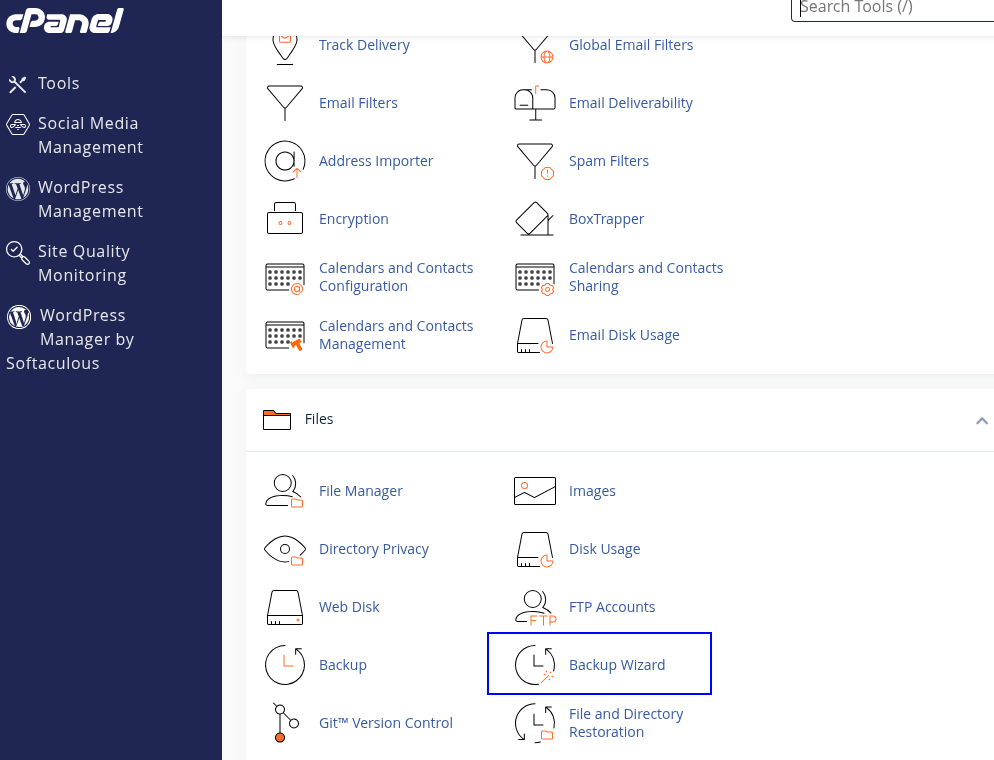Click the Images icon

coord(534,491)
